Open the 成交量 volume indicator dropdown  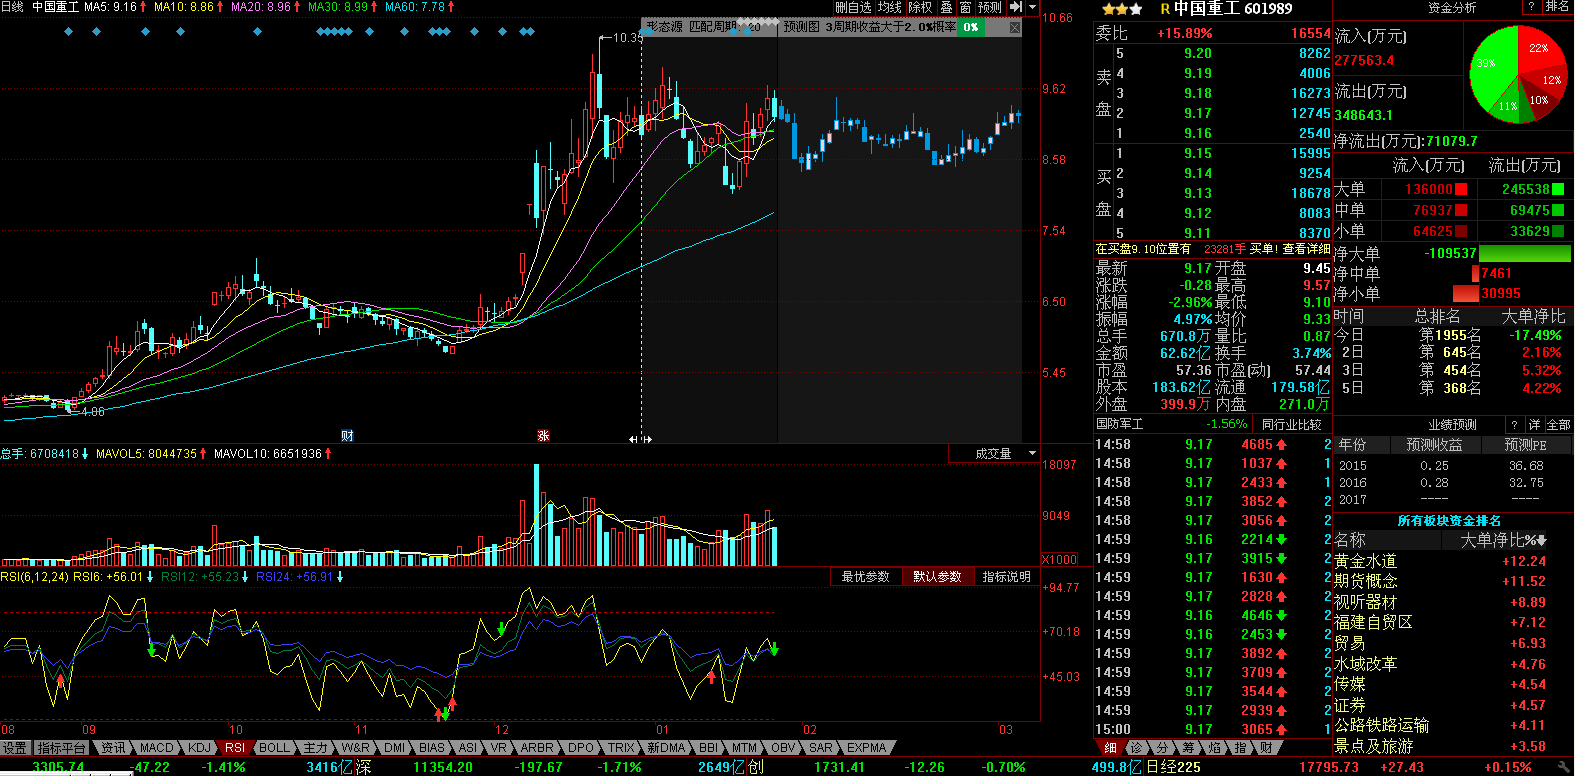point(993,454)
